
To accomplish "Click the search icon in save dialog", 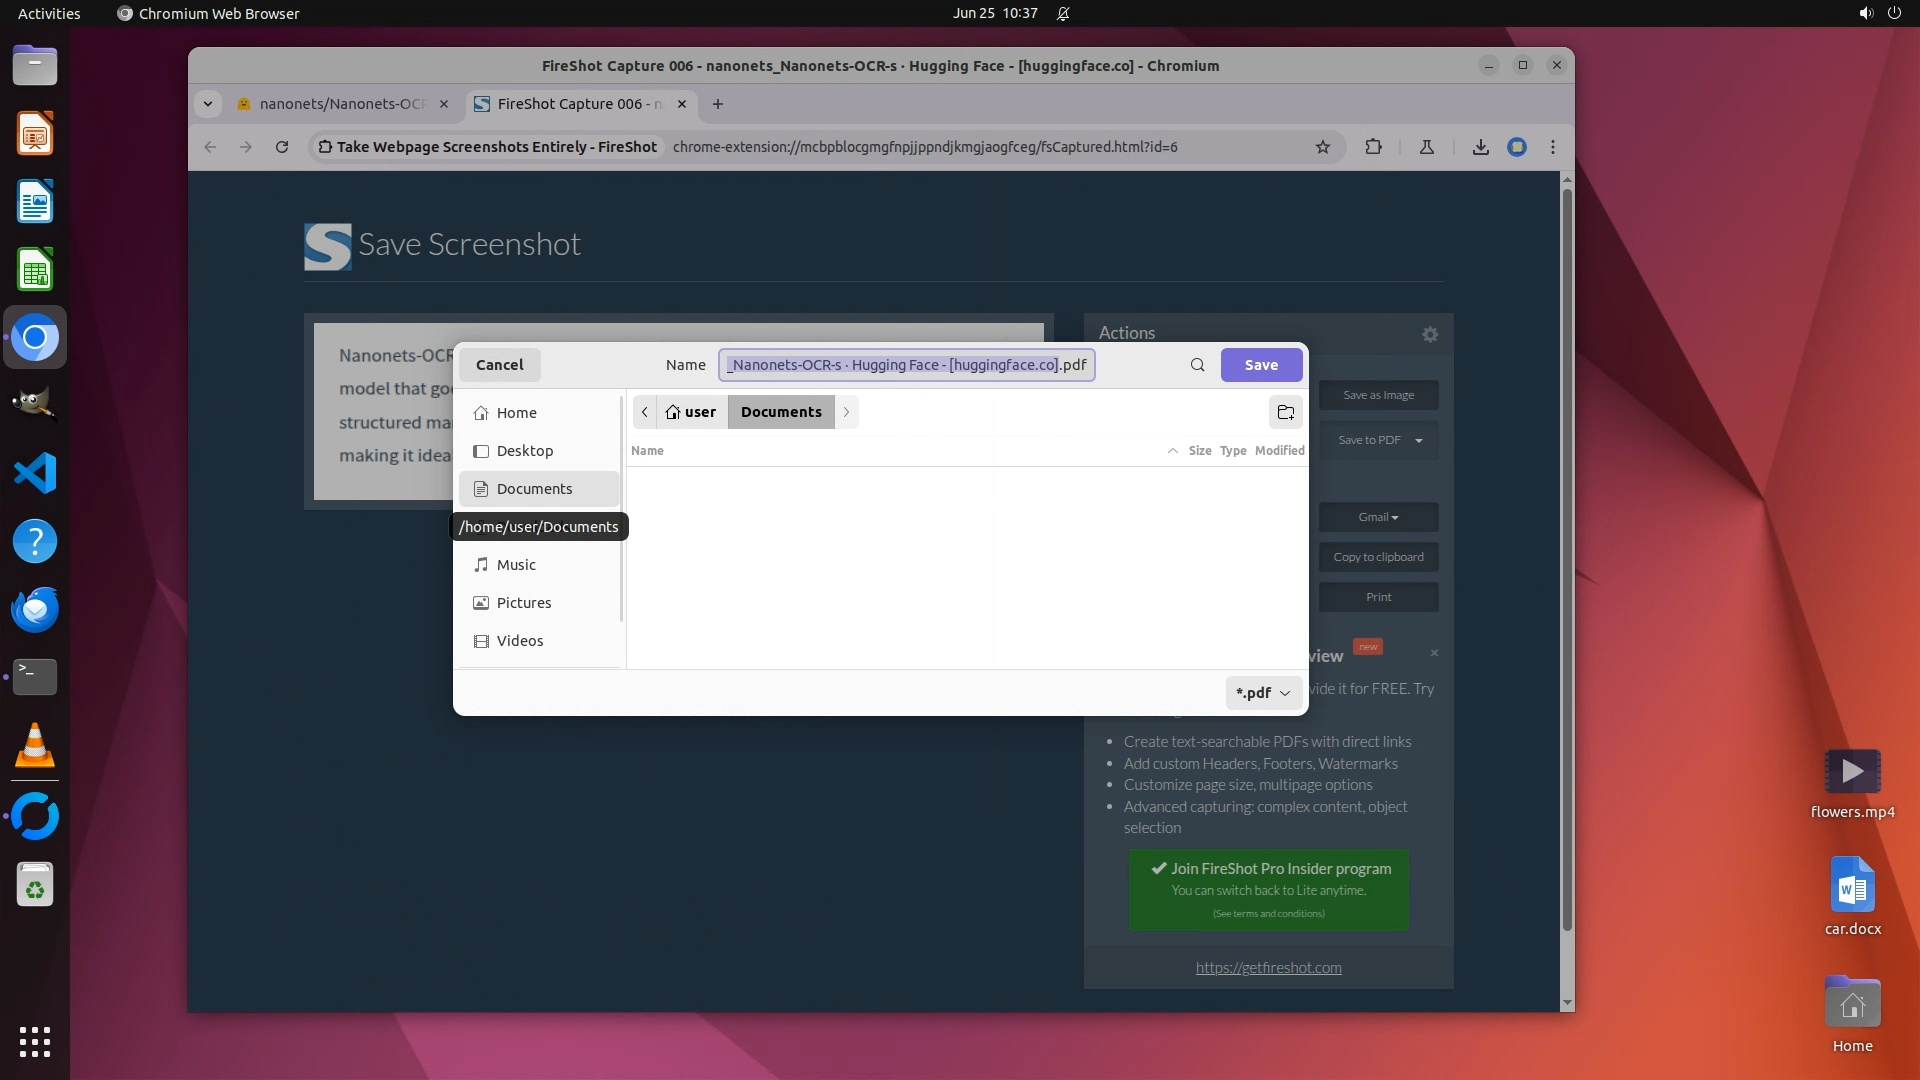I will 1197,365.
